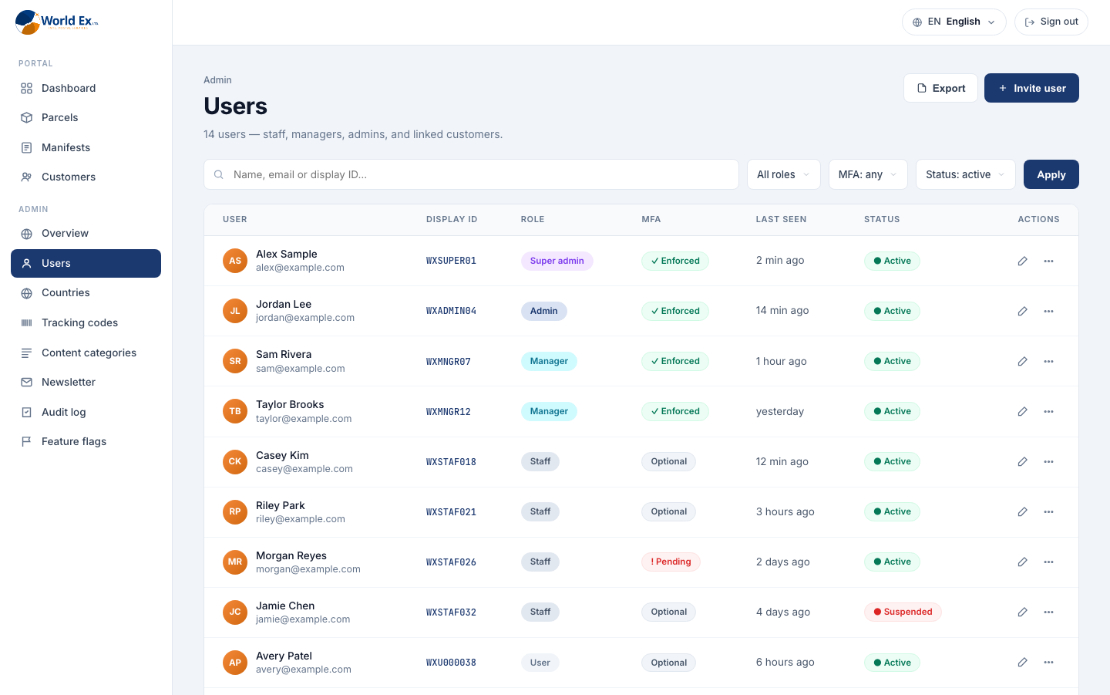Click the Suspended status badge for Jamie Chen
1110x695 pixels.
pos(903,612)
